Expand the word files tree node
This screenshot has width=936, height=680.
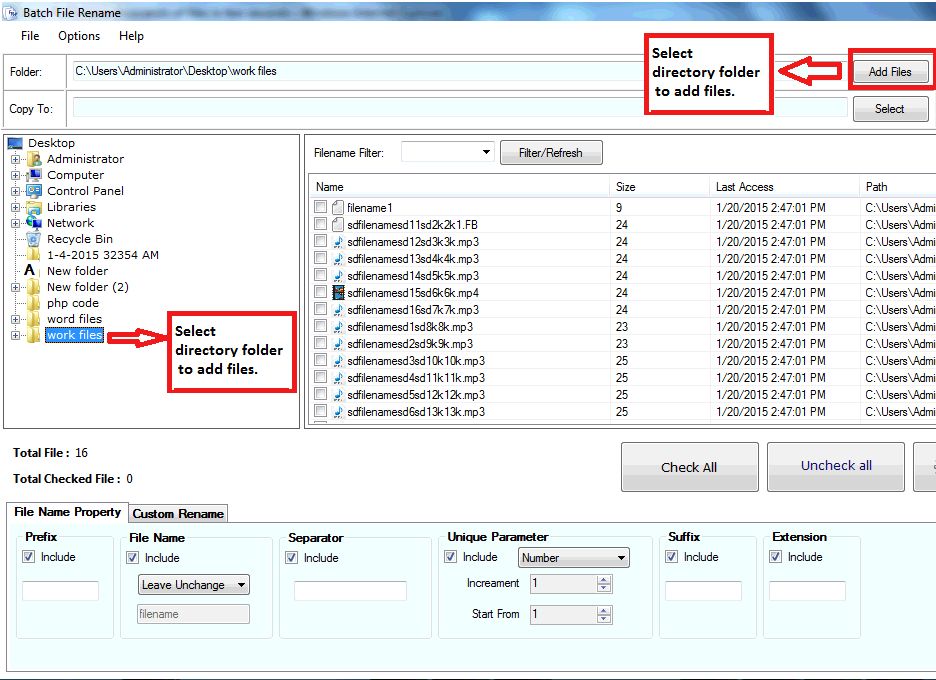pos(16,319)
